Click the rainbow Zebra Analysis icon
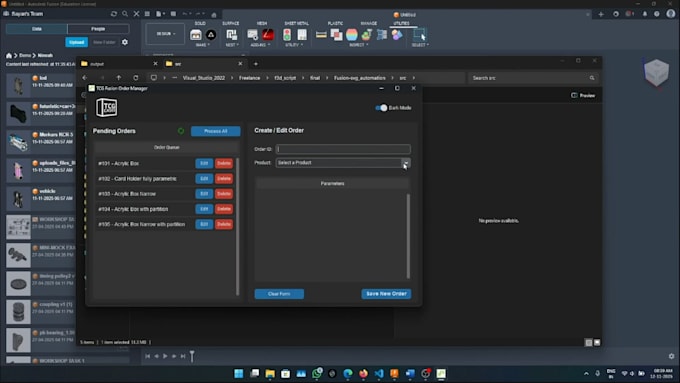The width and height of the screenshot is (680, 383). point(352,35)
